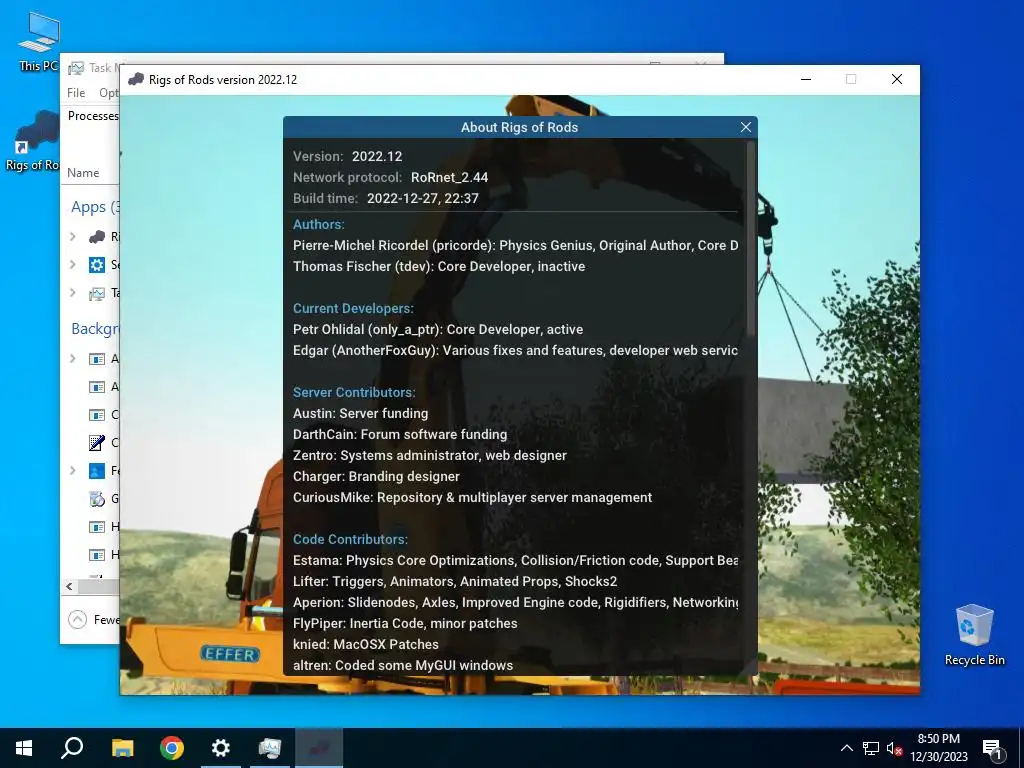Open This PC desktop icon
The height and width of the screenshot is (768, 1024).
[38, 42]
